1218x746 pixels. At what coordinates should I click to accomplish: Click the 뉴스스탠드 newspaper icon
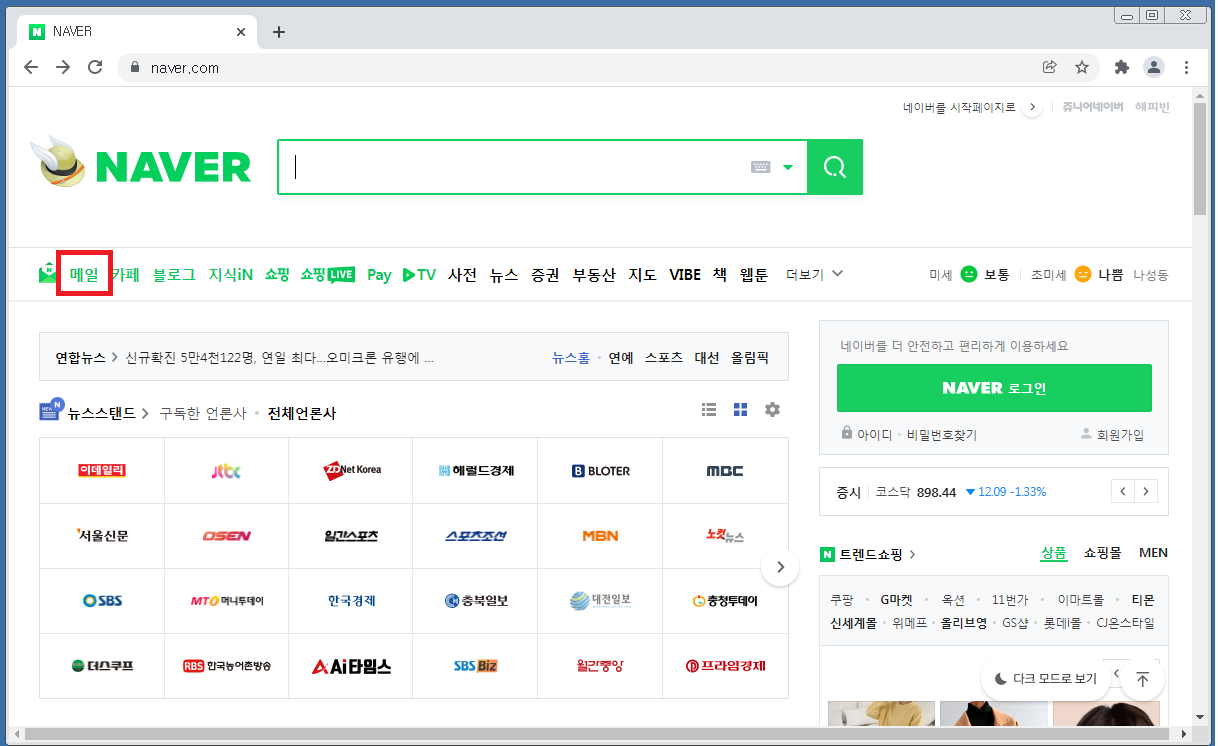click(51, 411)
